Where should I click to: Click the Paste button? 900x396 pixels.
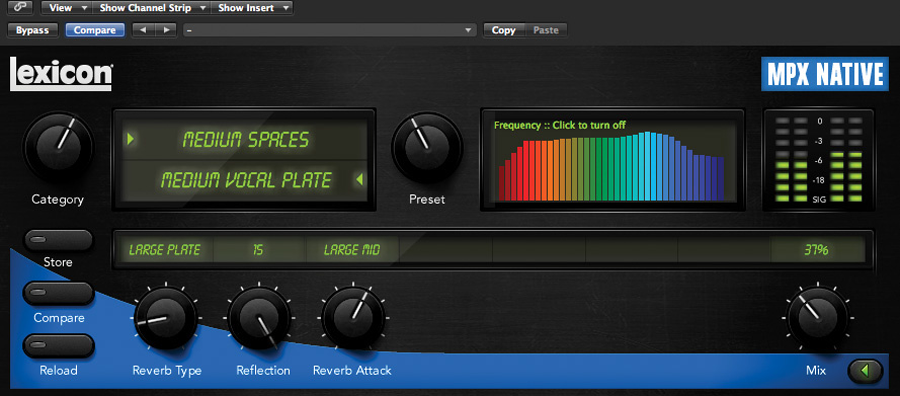click(546, 30)
